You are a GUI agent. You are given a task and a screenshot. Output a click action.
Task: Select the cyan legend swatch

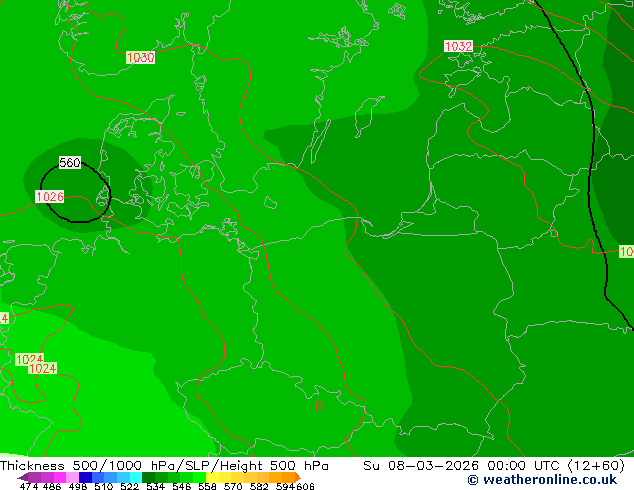[x=135, y=477]
